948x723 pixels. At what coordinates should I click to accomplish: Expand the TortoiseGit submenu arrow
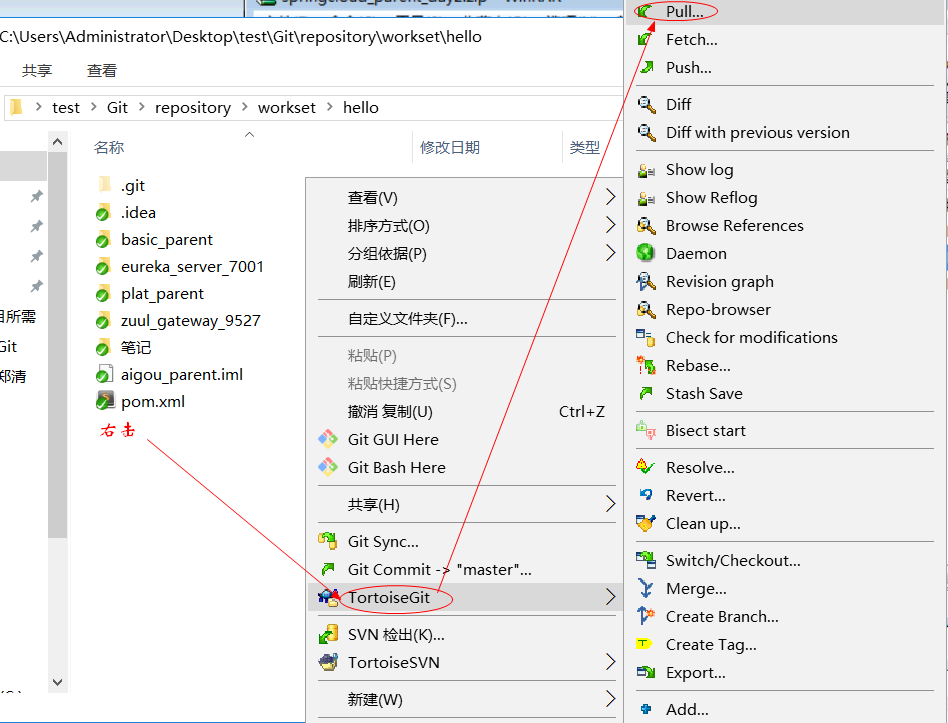click(x=610, y=597)
